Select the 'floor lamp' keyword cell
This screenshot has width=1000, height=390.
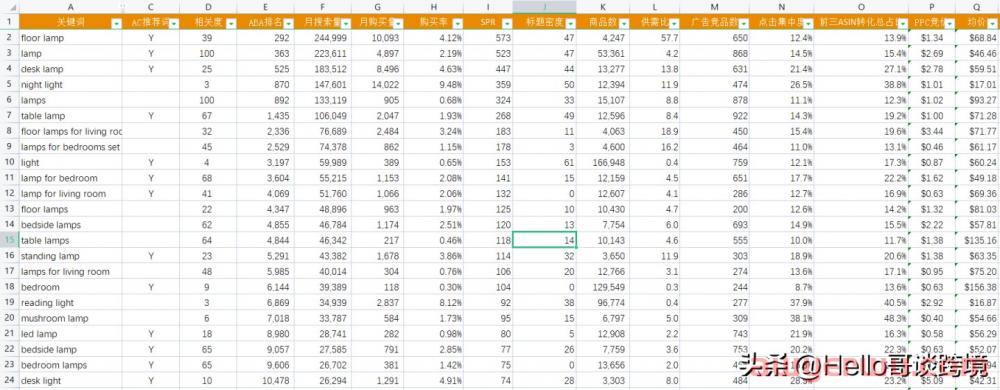click(x=70, y=38)
